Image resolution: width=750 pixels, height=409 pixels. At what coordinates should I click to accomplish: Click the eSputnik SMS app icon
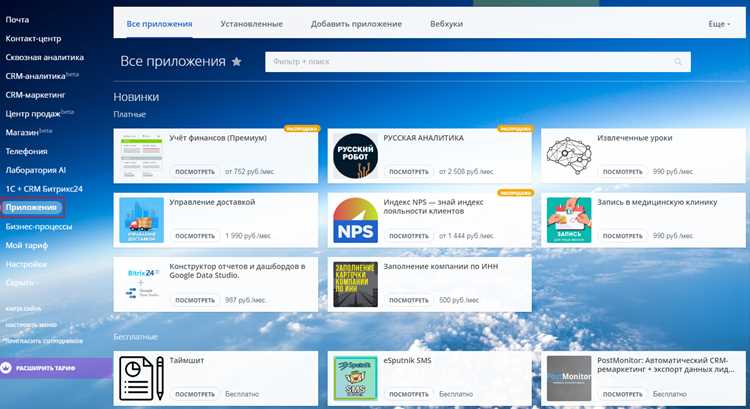click(x=355, y=378)
